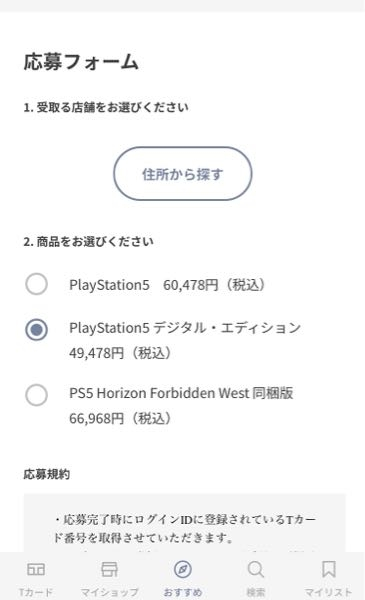Switch to the マイショップ tab label
Image resolution: width=365 pixels, height=600 pixels.
(109, 592)
